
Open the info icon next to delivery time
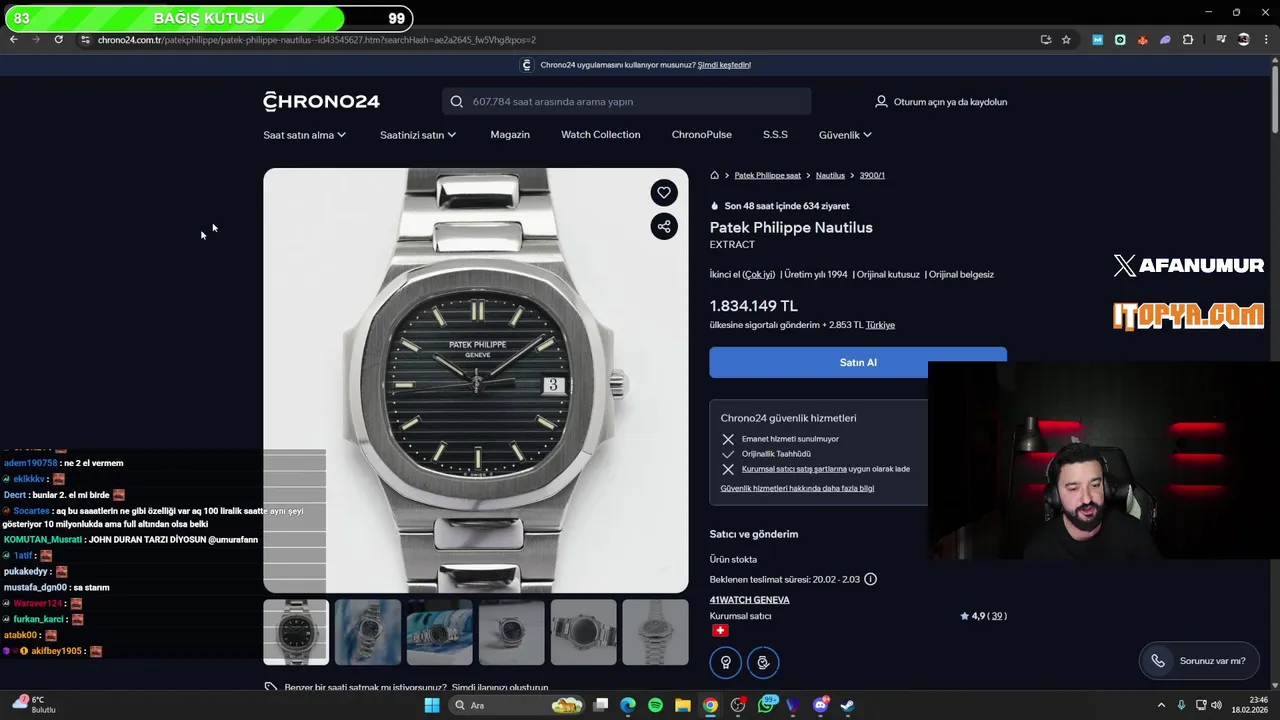(870, 579)
